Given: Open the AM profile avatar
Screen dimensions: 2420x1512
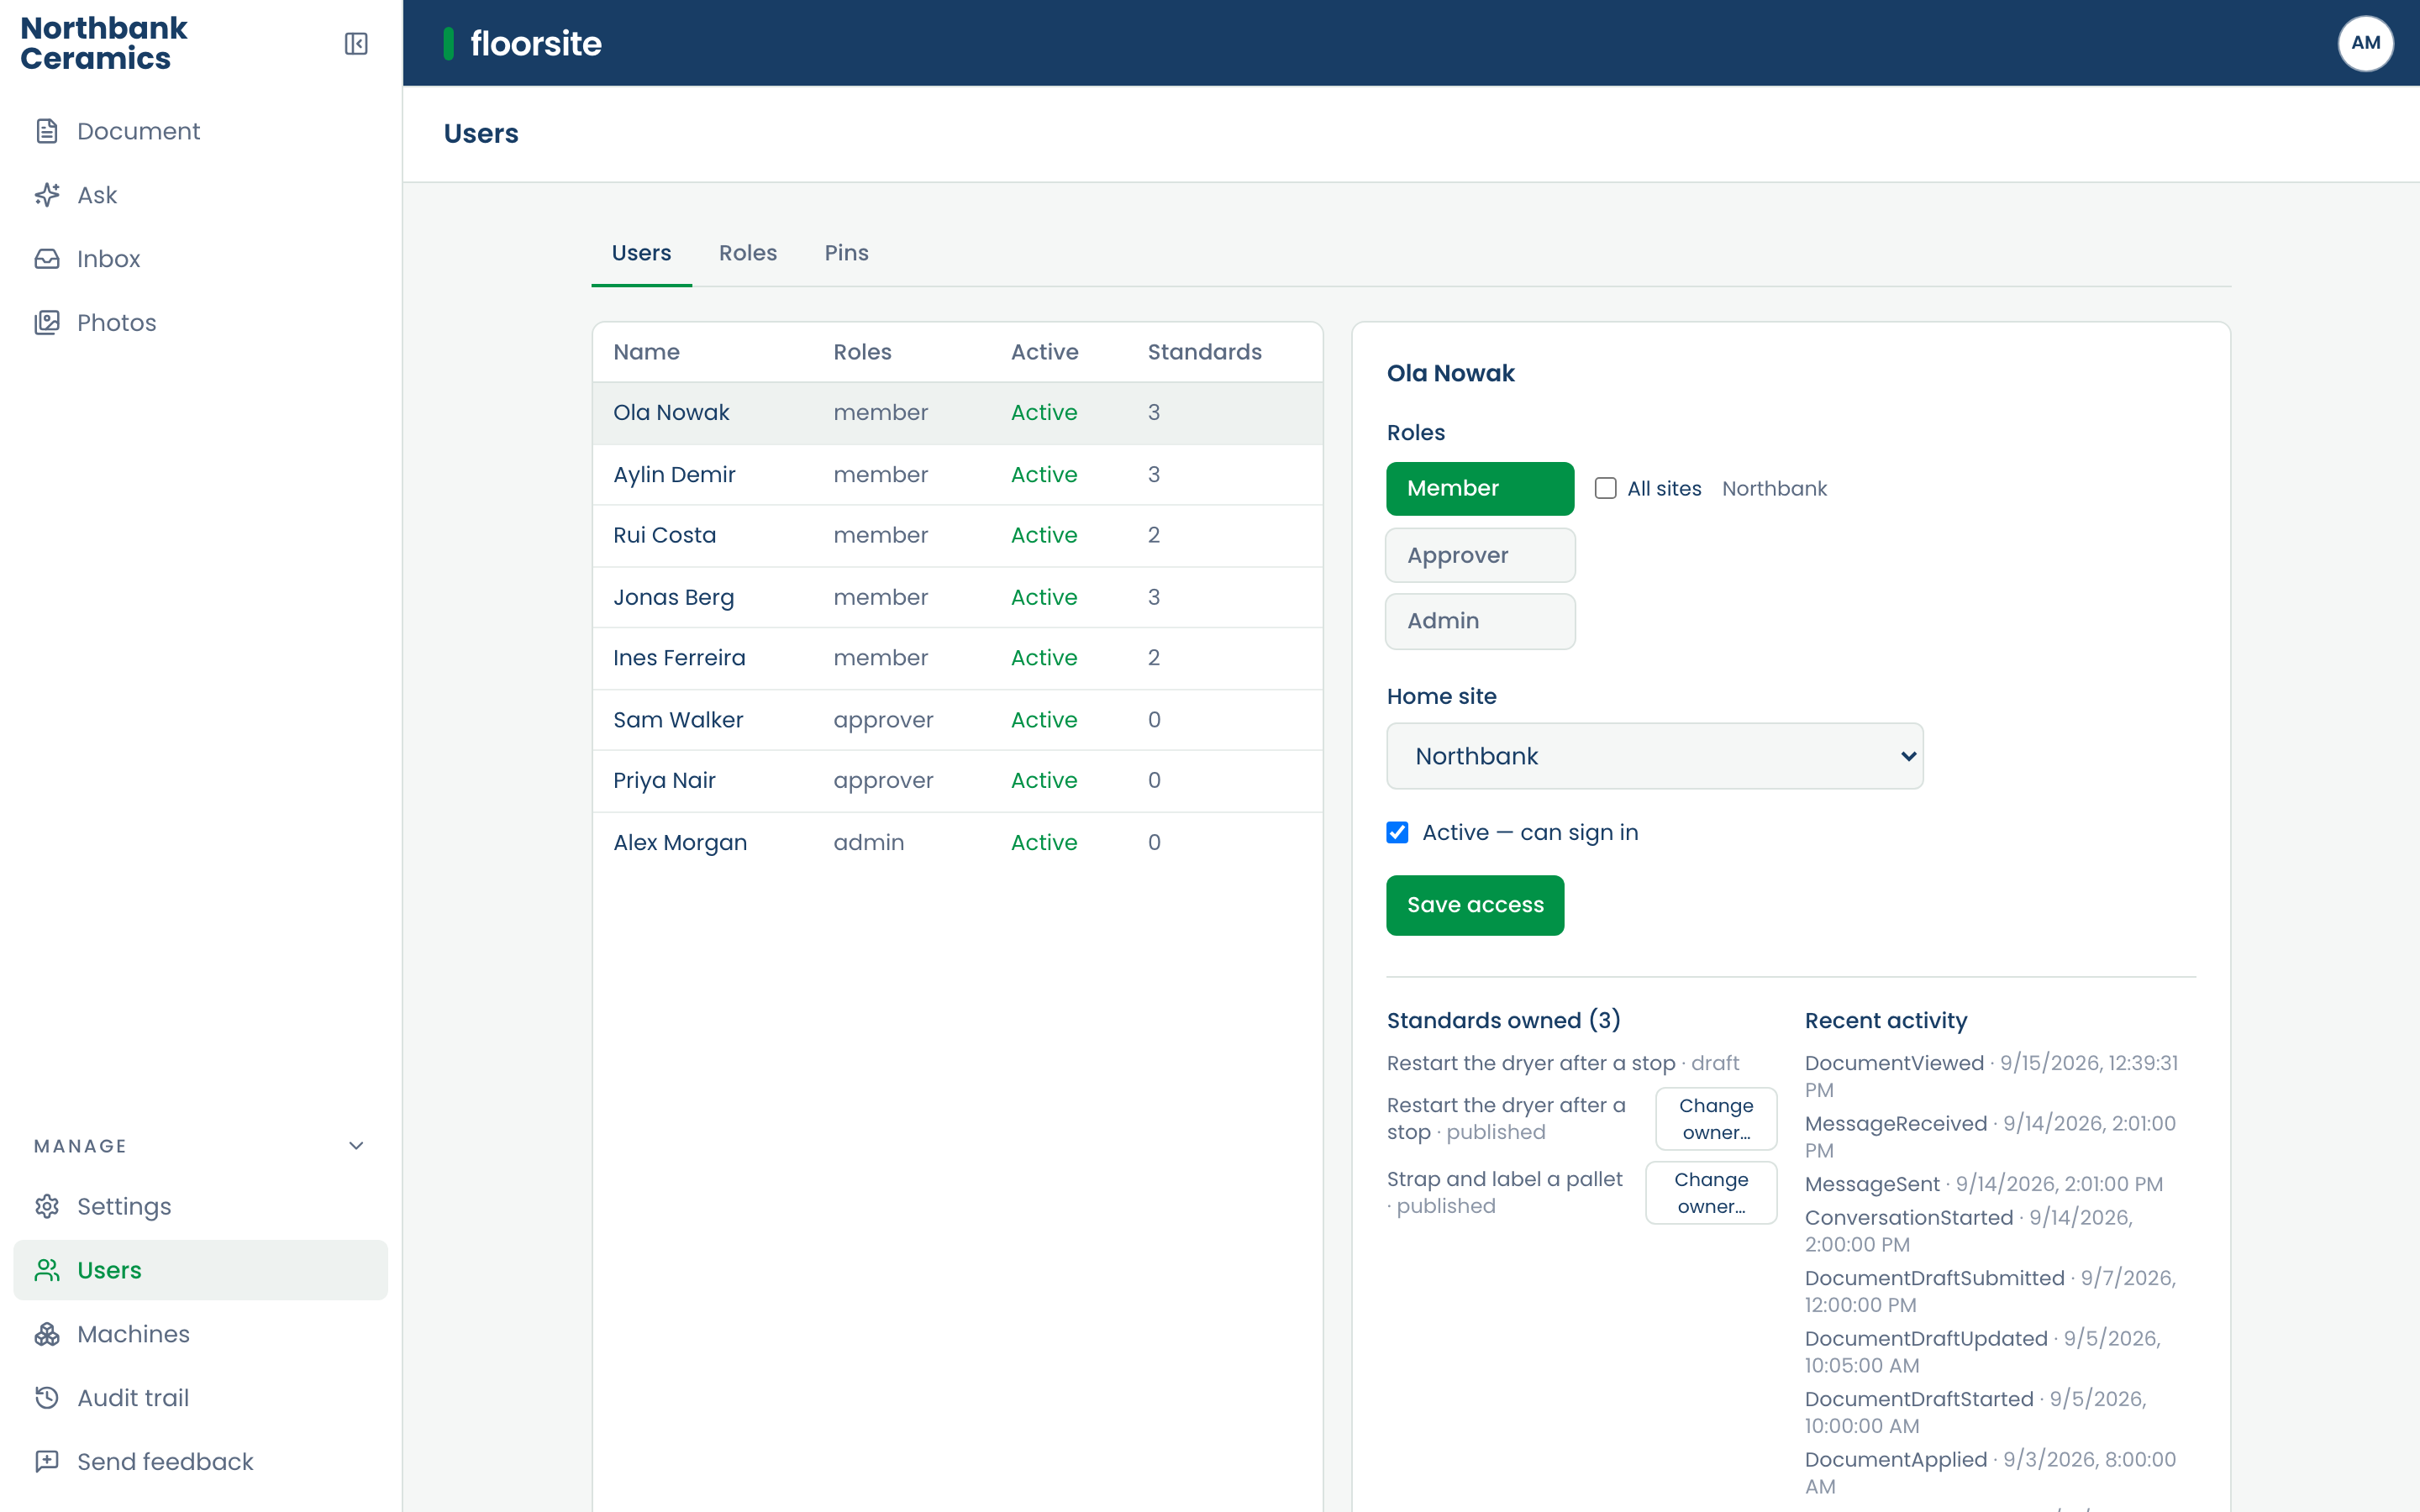Looking at the screenshot, I should pyautogui.click(x=2365, y=43).
